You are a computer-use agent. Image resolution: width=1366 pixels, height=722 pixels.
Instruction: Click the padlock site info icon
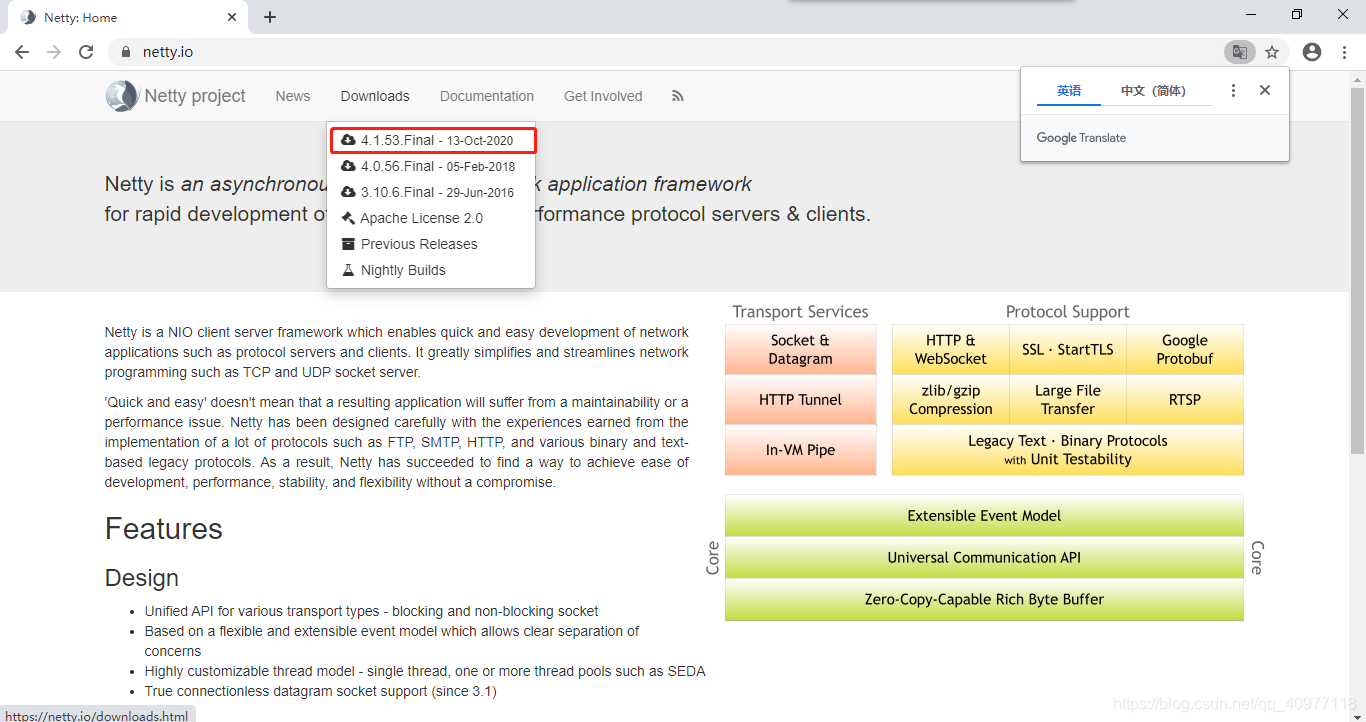point(125,52)
